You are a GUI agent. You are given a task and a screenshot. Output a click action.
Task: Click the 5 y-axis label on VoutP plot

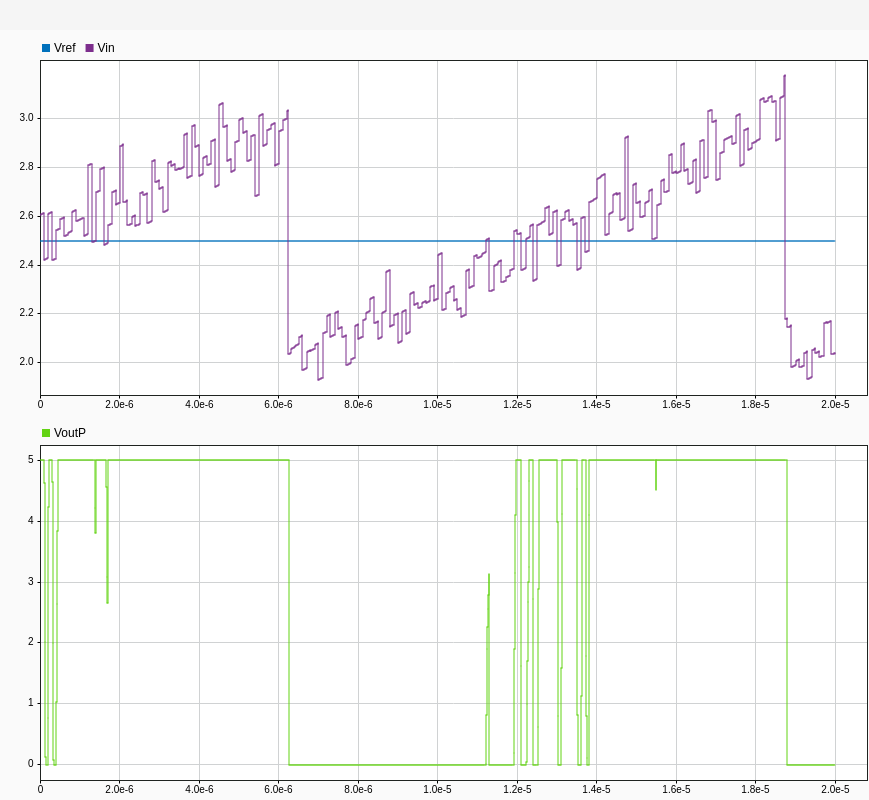(31, 460)
